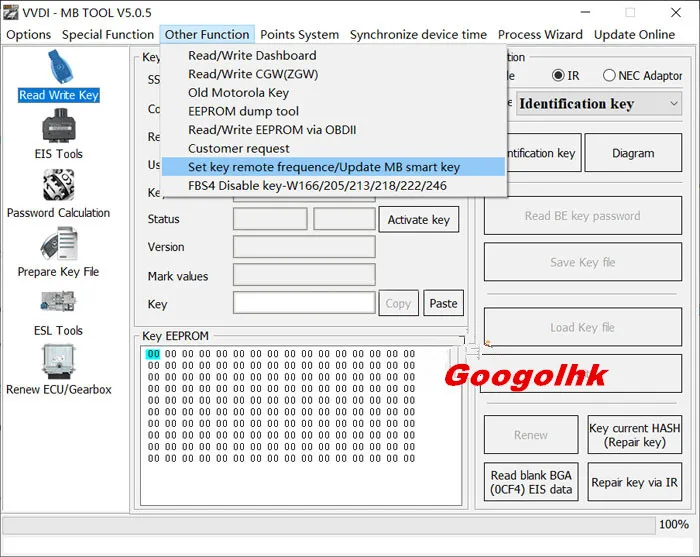The width and height of the screenshot is (700, 557).
Task: Click the partially hidden Identification key button
Action: [x=544, y=153]
